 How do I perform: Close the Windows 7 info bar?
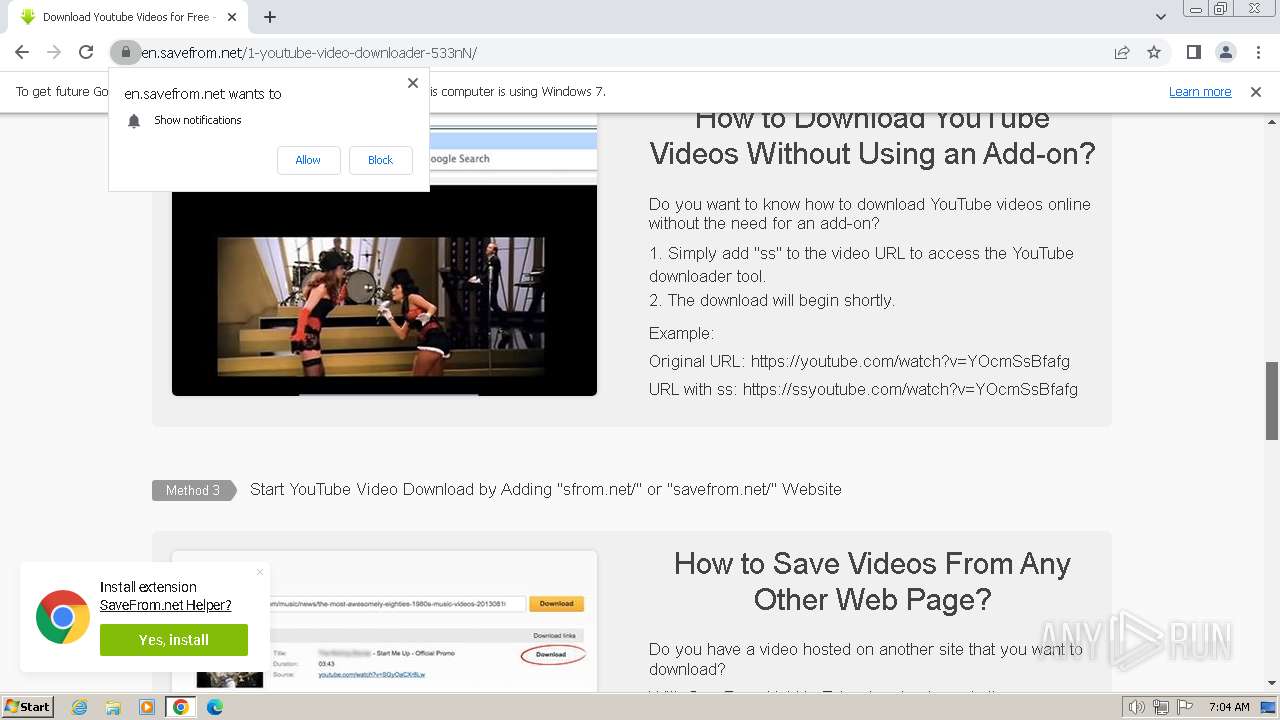(x=1256, y=91)
